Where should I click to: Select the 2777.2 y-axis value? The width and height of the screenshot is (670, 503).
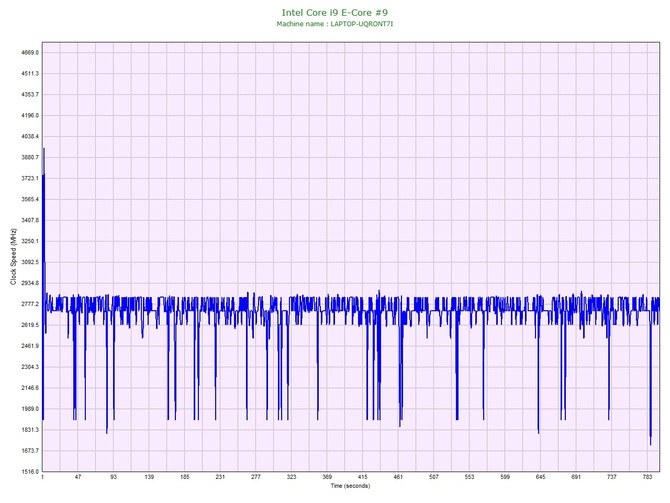[x=30, y=304]
